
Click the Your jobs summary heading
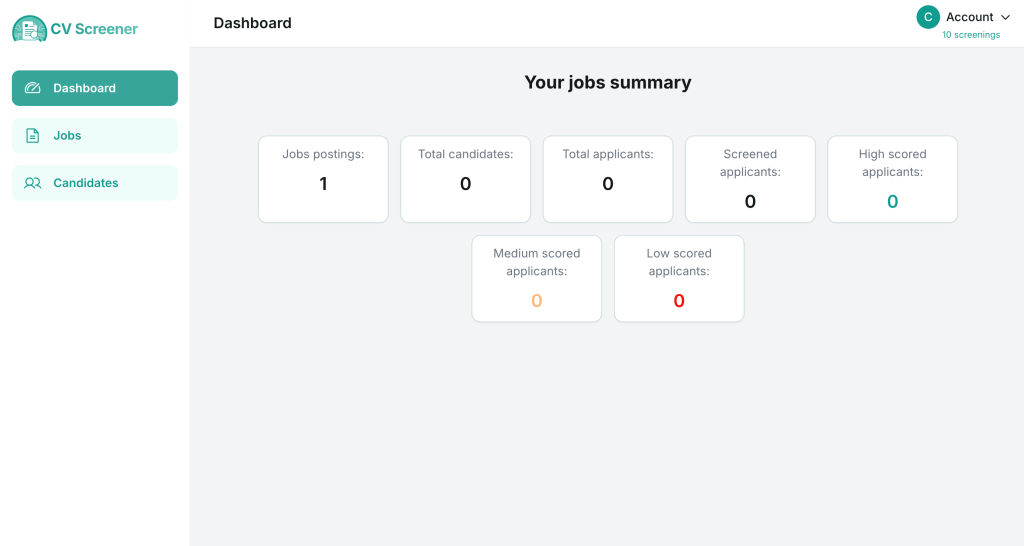pyautogui.click(x=607, y=83)
